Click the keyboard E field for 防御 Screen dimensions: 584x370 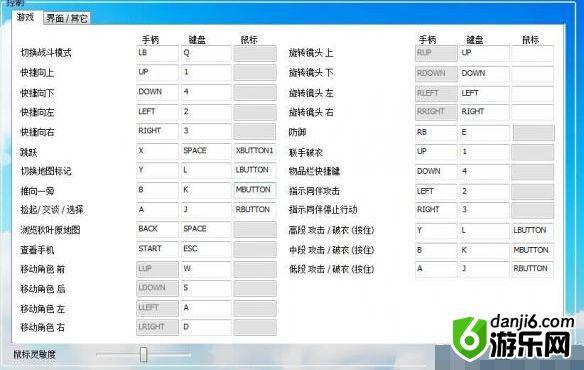[484, 133]
